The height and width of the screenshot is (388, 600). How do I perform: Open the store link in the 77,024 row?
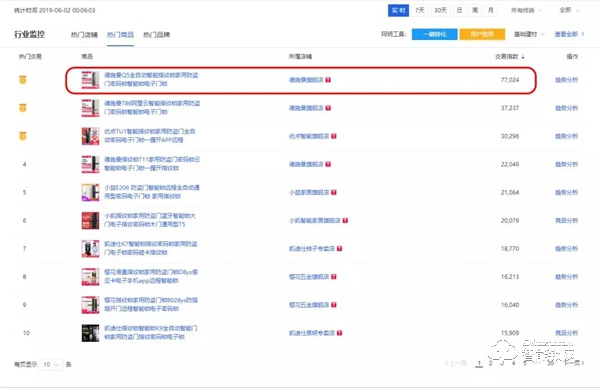tap(306, 80)
